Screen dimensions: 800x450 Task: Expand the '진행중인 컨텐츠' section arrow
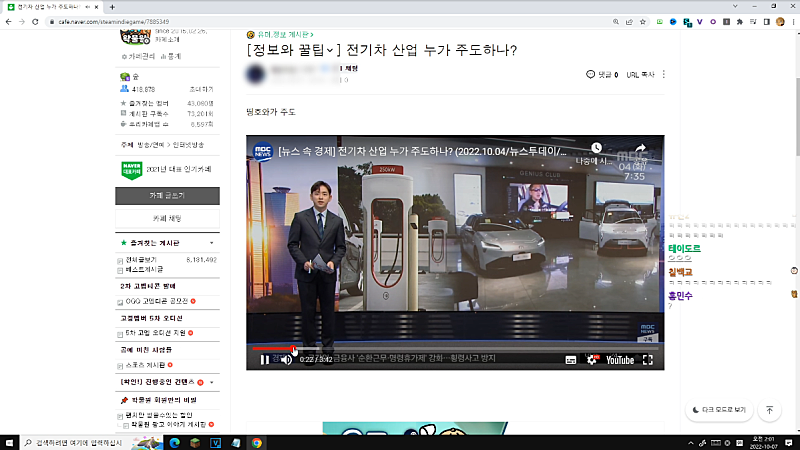(212, 382)
